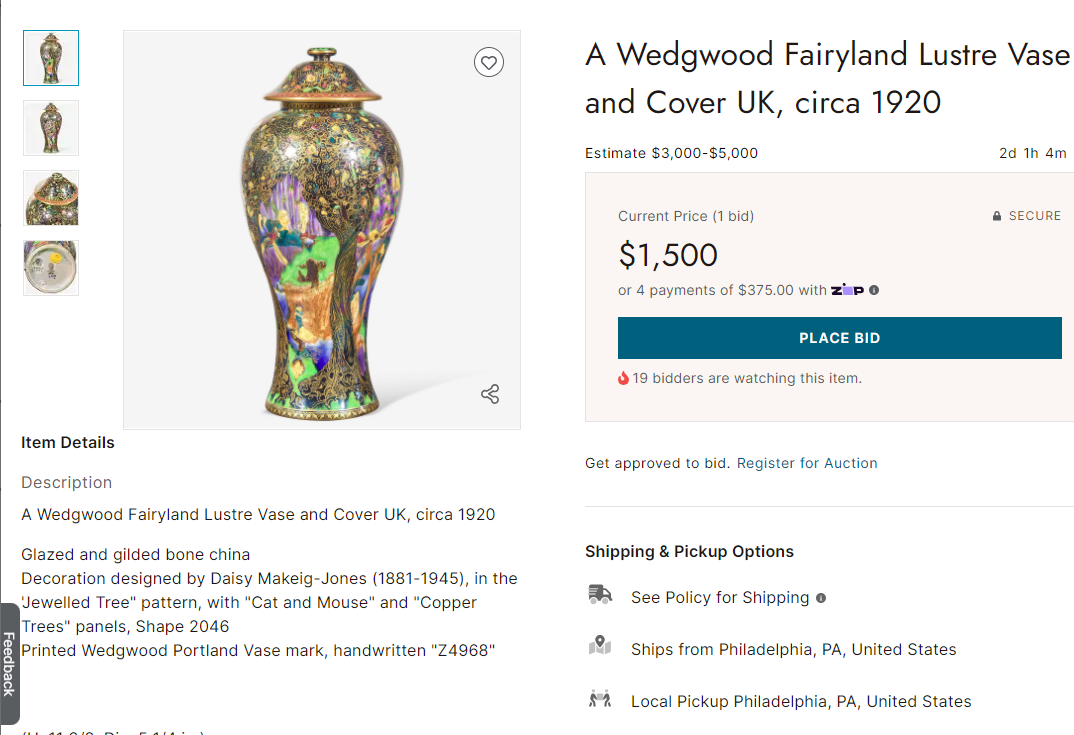This screenshot has width=1074, height=735.
Task: Click the Local Pickup handoff icon
Action: click(x=600, y=699)
